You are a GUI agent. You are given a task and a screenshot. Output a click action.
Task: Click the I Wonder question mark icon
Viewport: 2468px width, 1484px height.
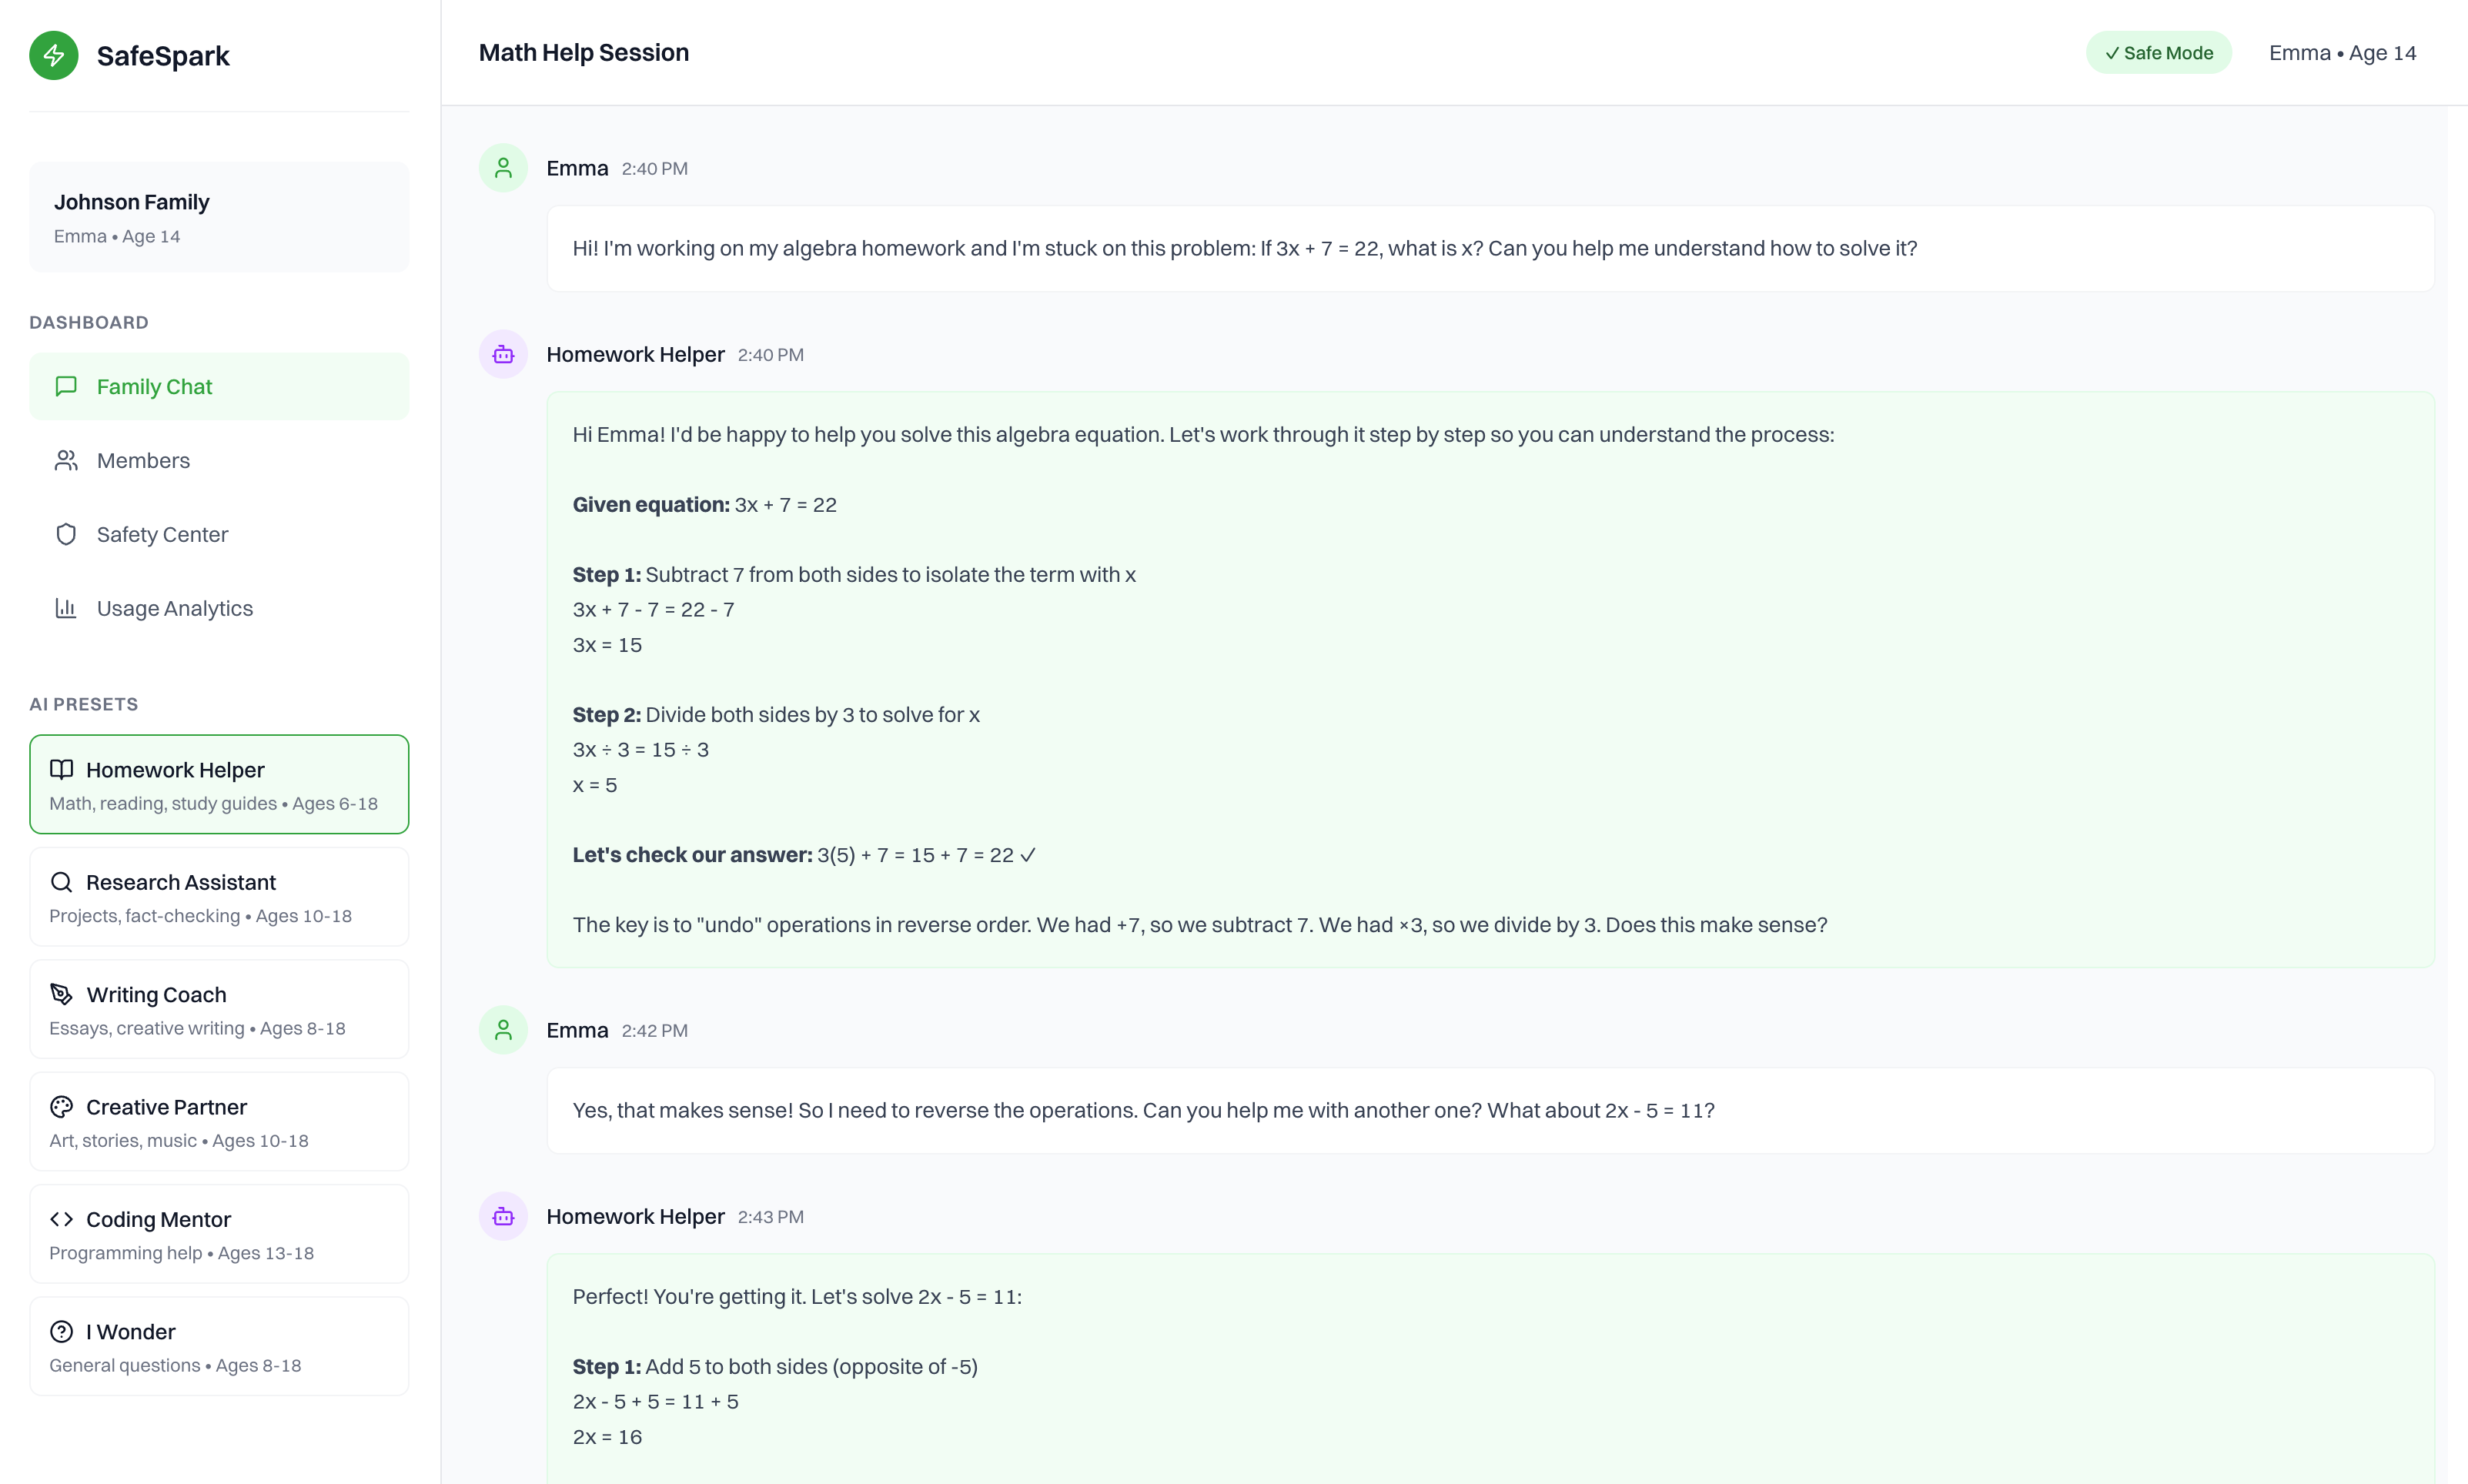[x=62, y=1331]
